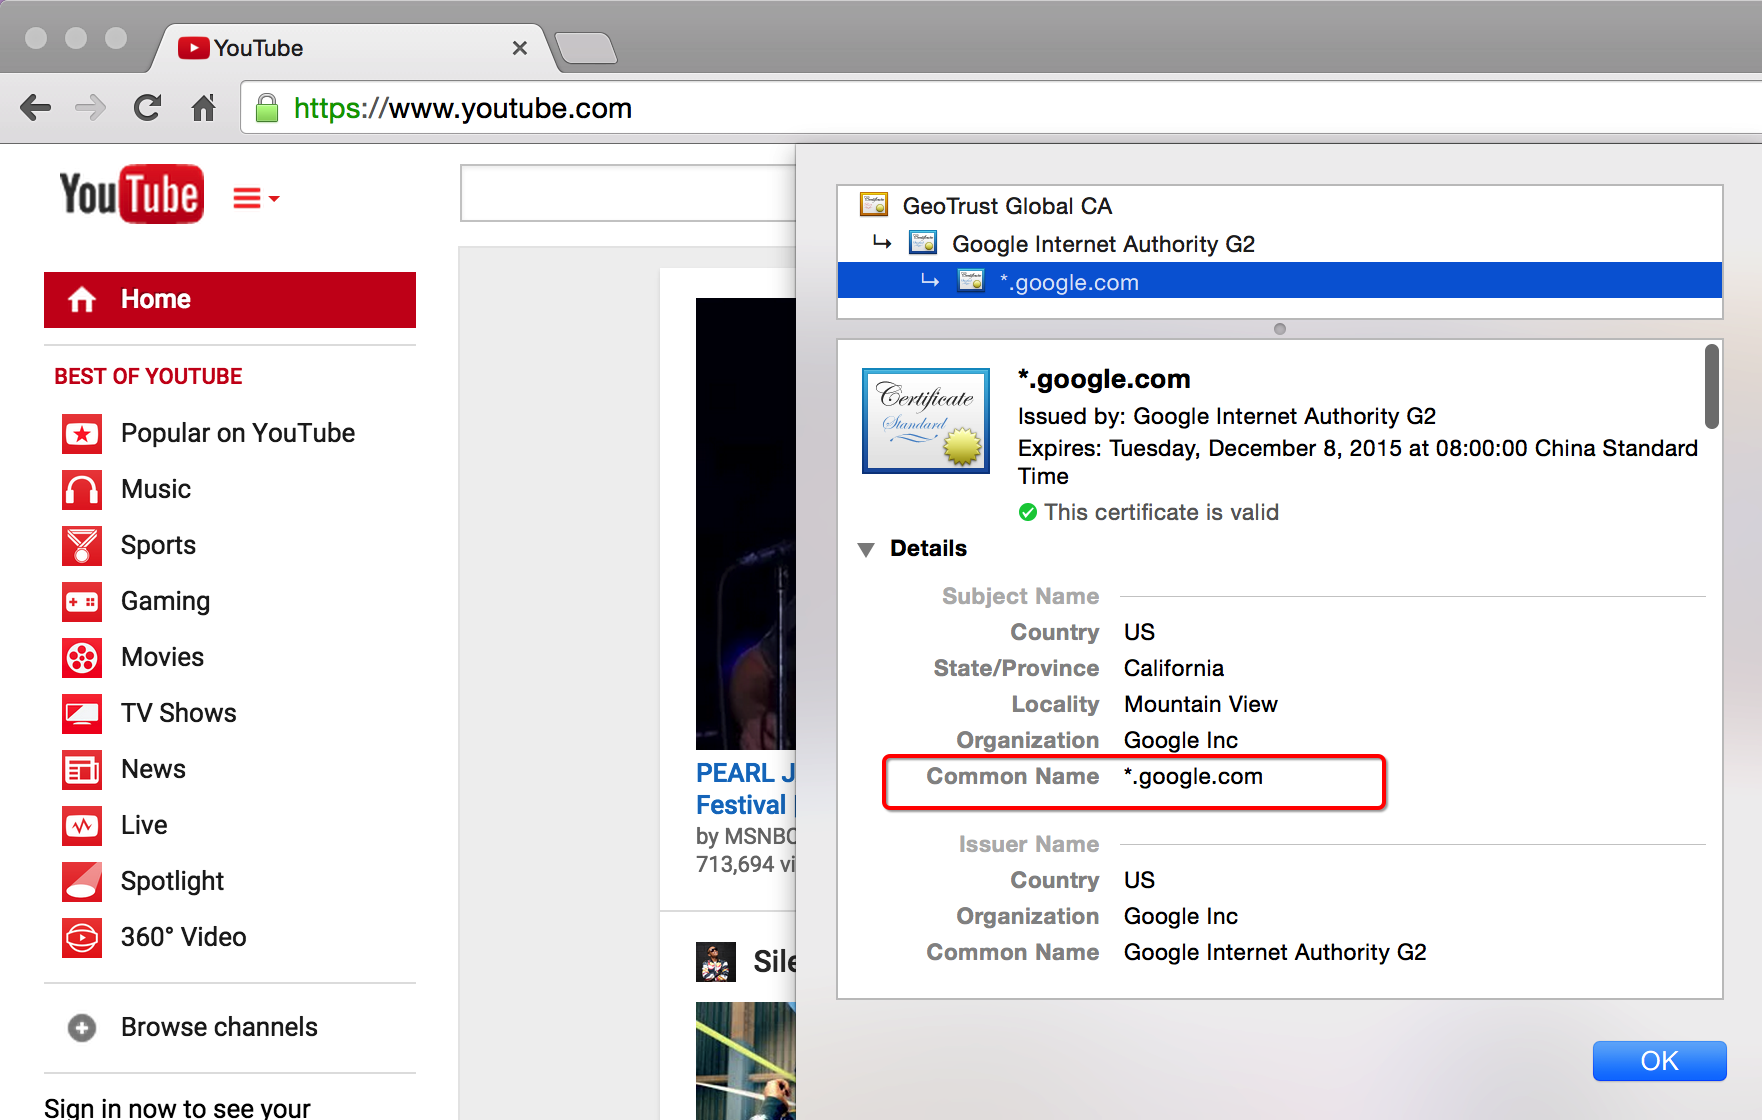Open the TV Shows link
1762x1120 pixels.
pos(179,713)
